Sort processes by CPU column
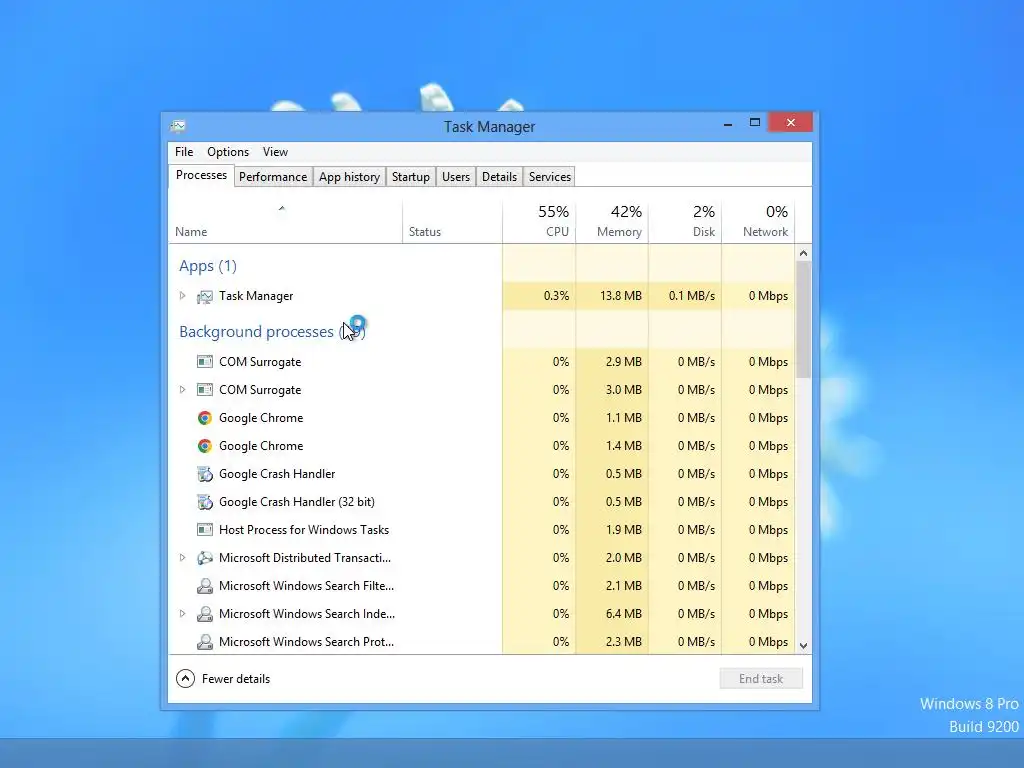1024x768 pixels. pyautogui.click(x=539, y=222)
